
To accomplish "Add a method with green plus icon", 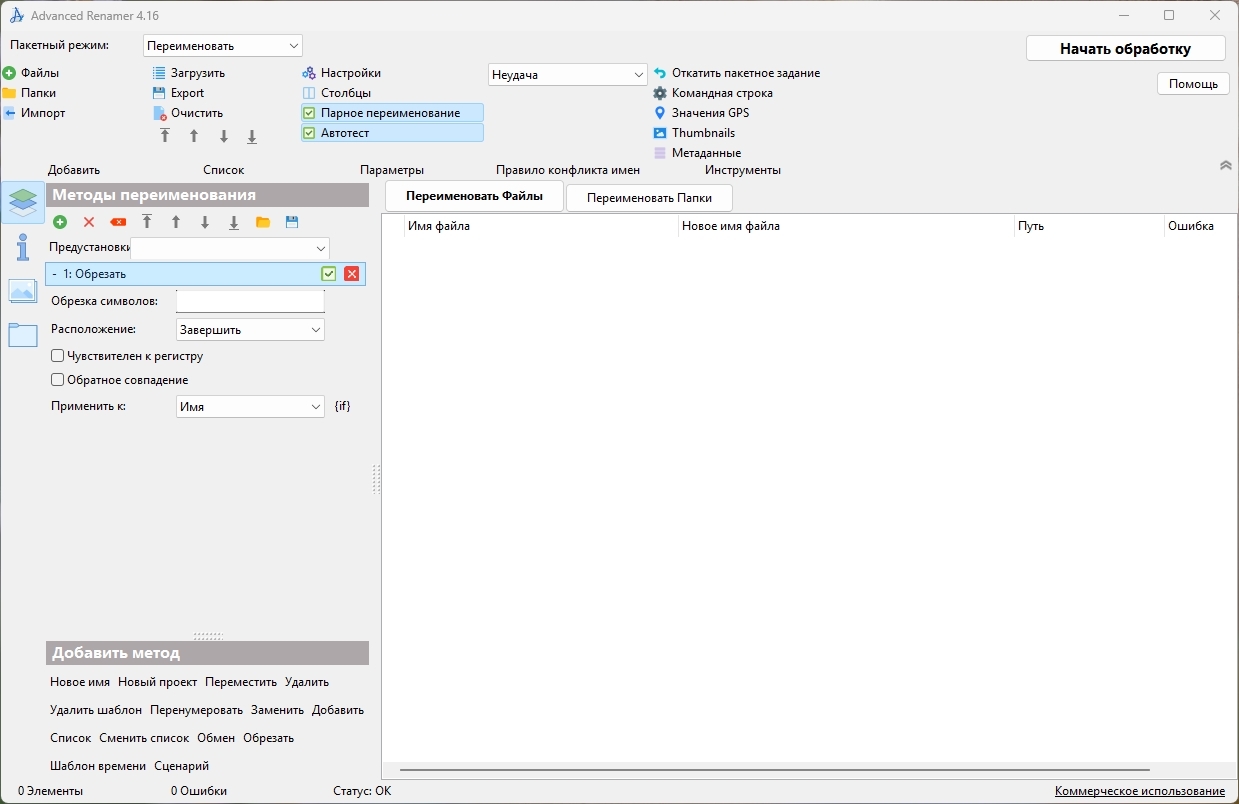I will [60, 222].
